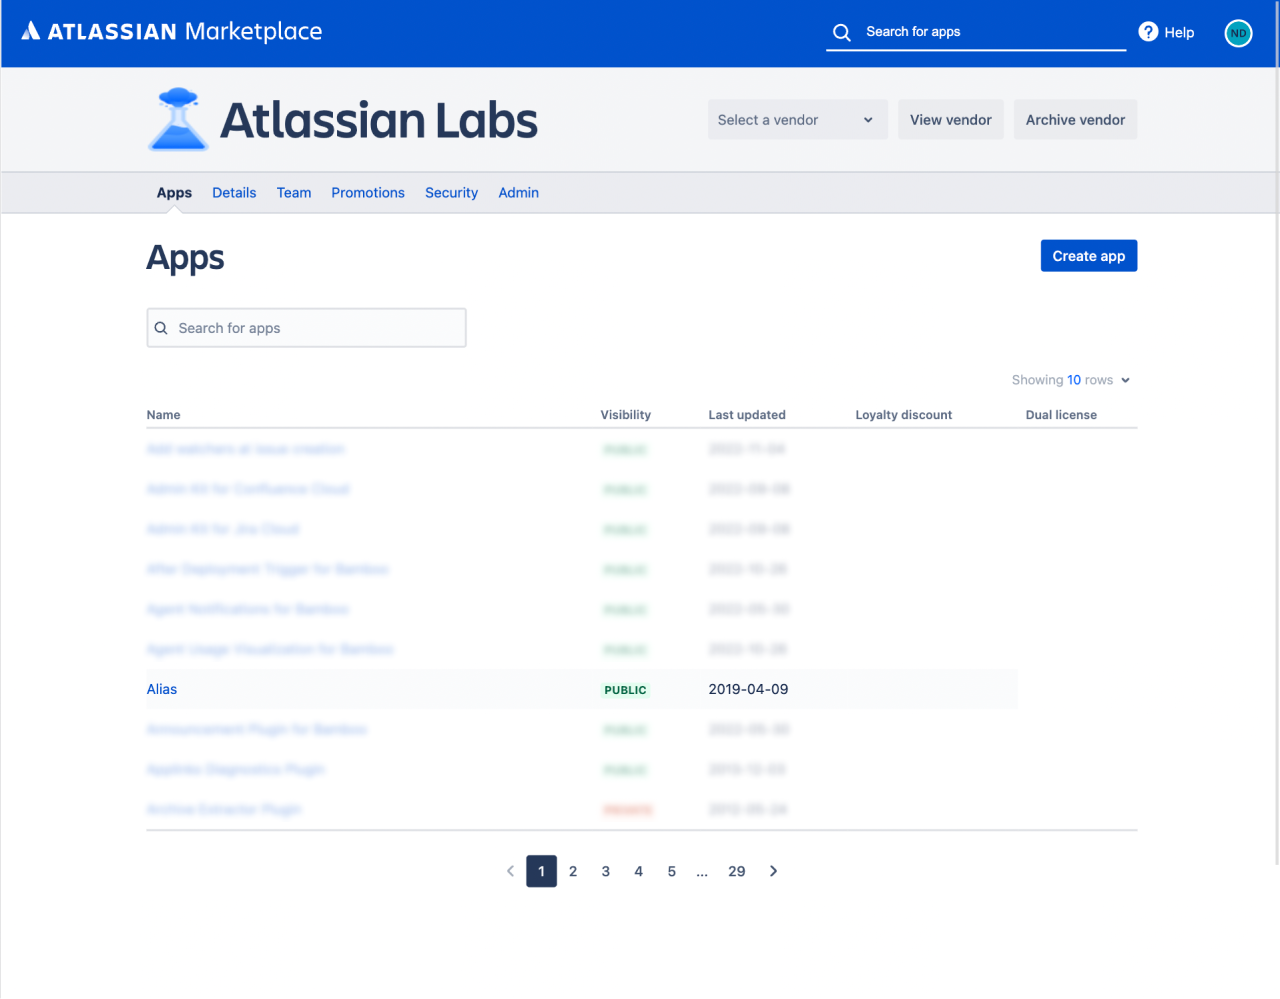This screenshot has width=1280, height=999.
Task: Click the Atlassian Labs vendor title
Action: pos(378,120)
